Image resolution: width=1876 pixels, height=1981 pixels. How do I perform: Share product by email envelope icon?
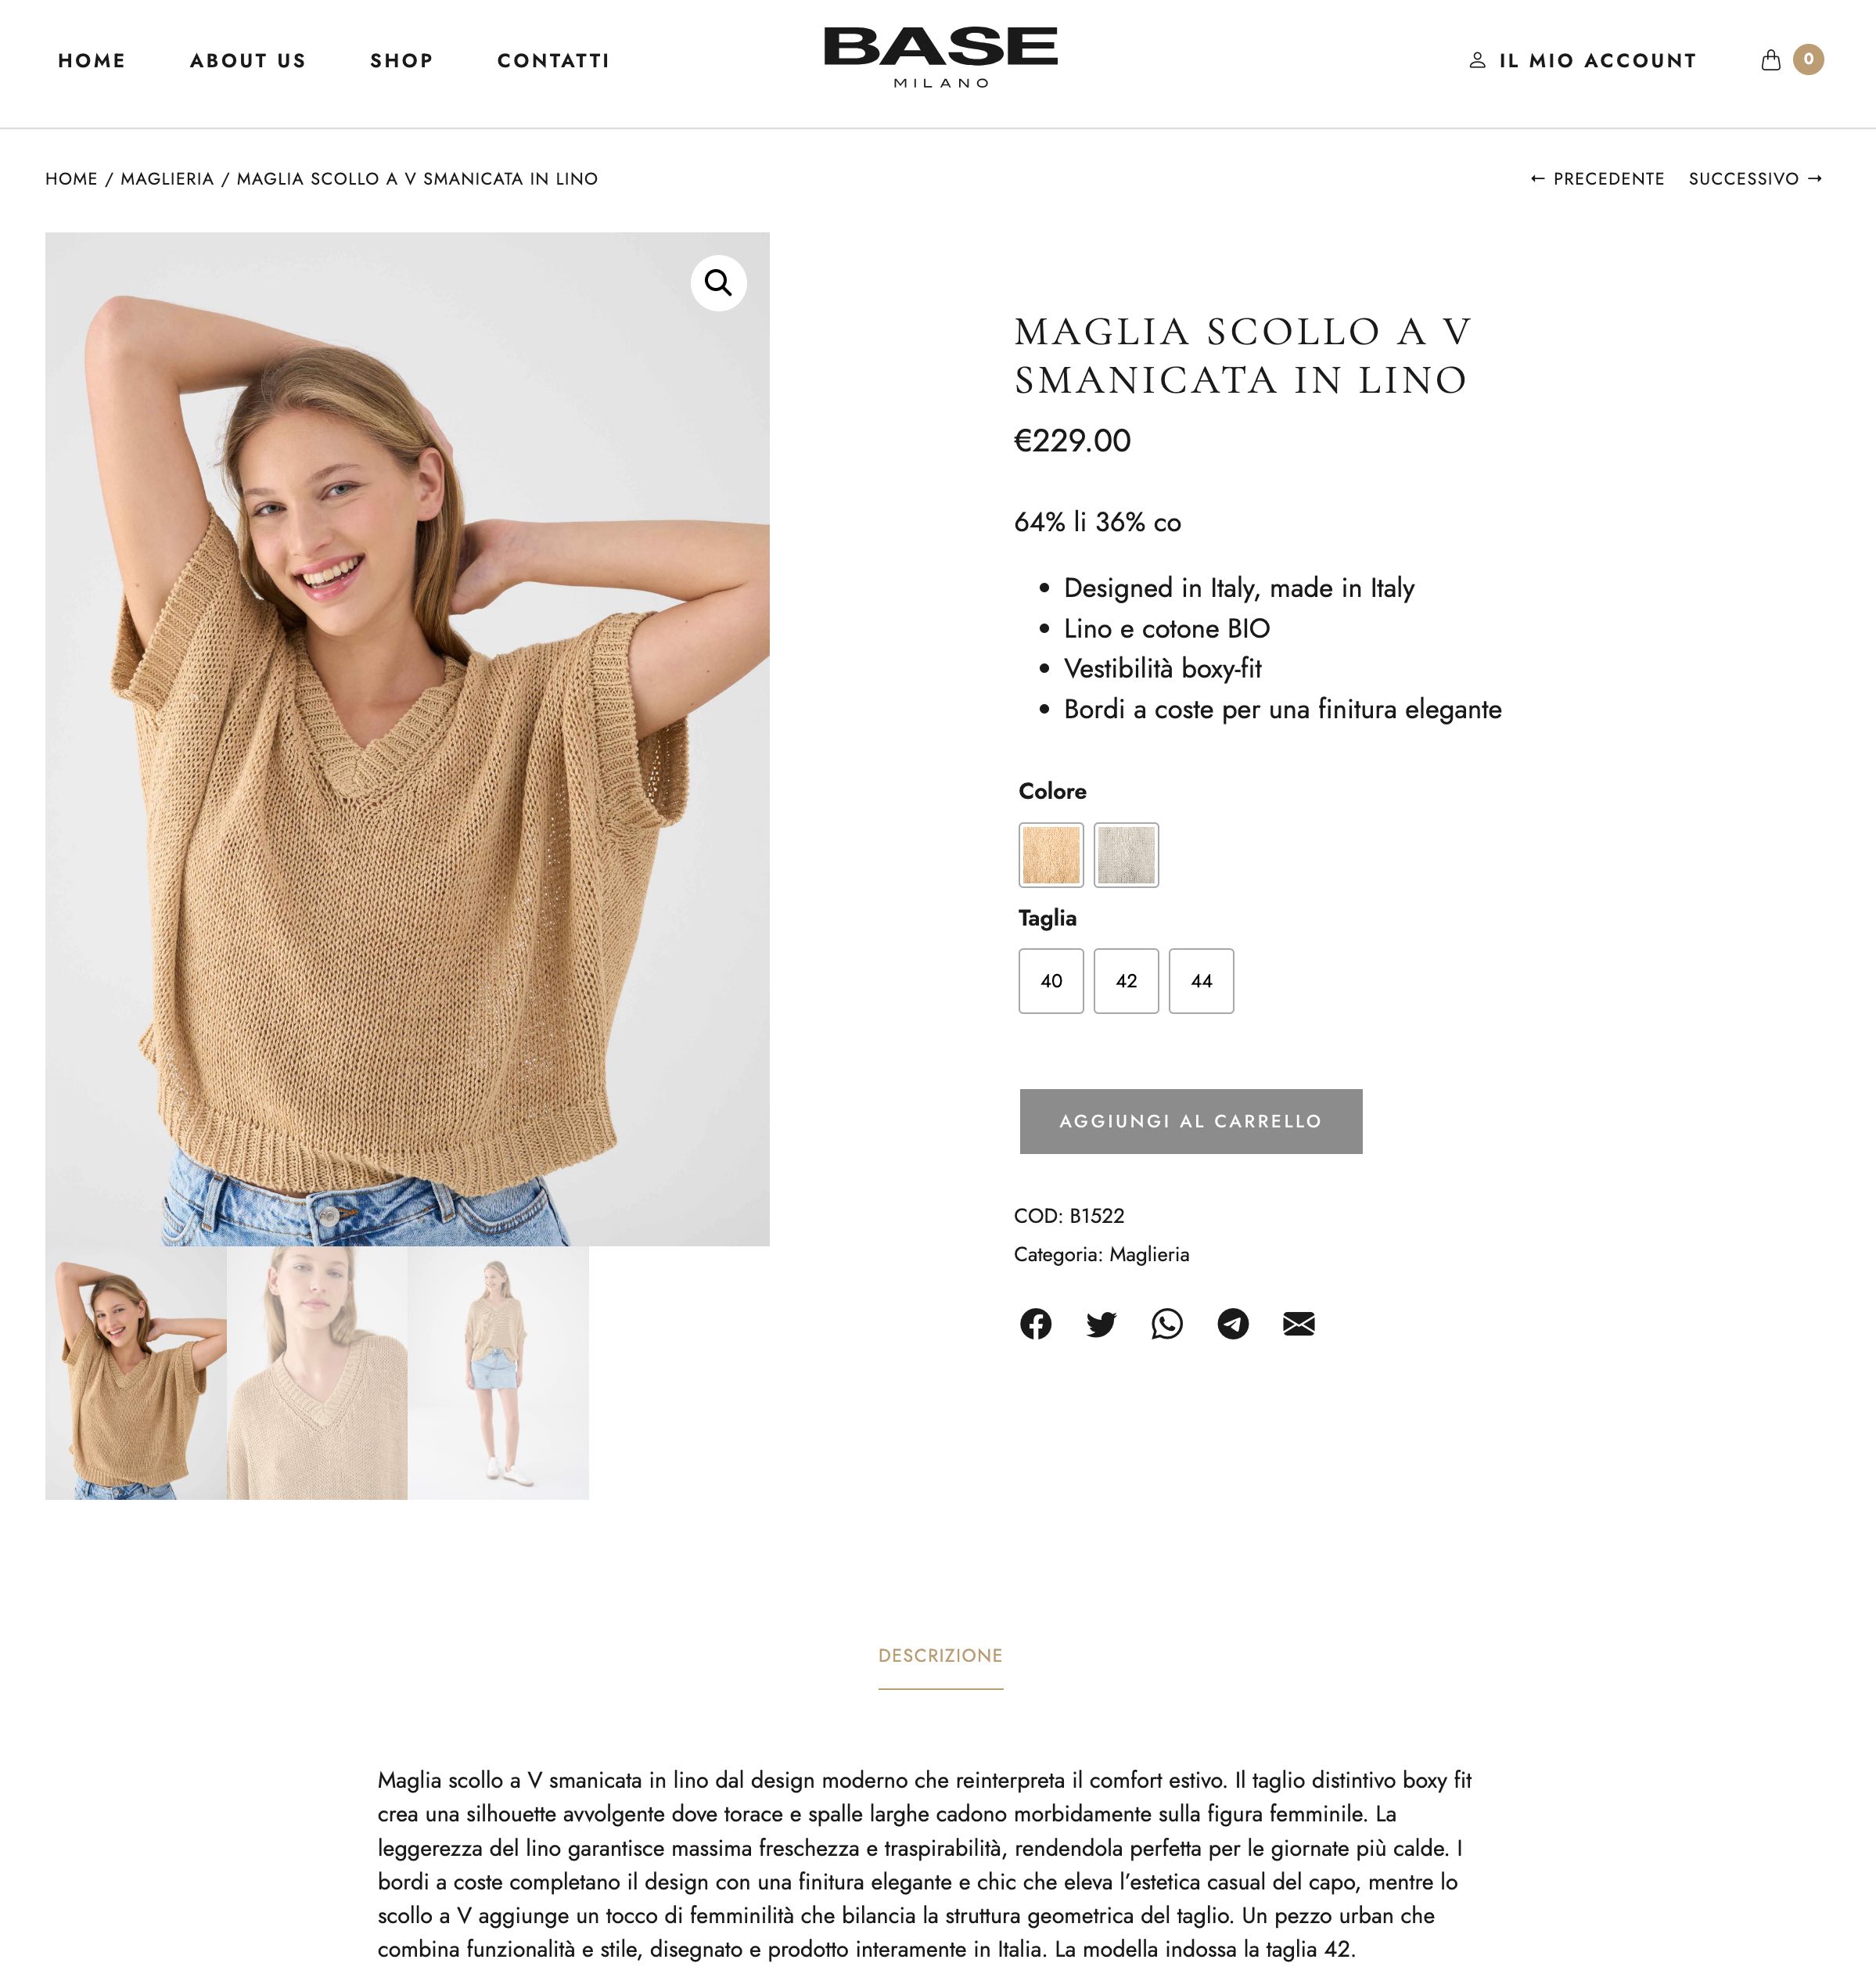pos(1299,1324)
